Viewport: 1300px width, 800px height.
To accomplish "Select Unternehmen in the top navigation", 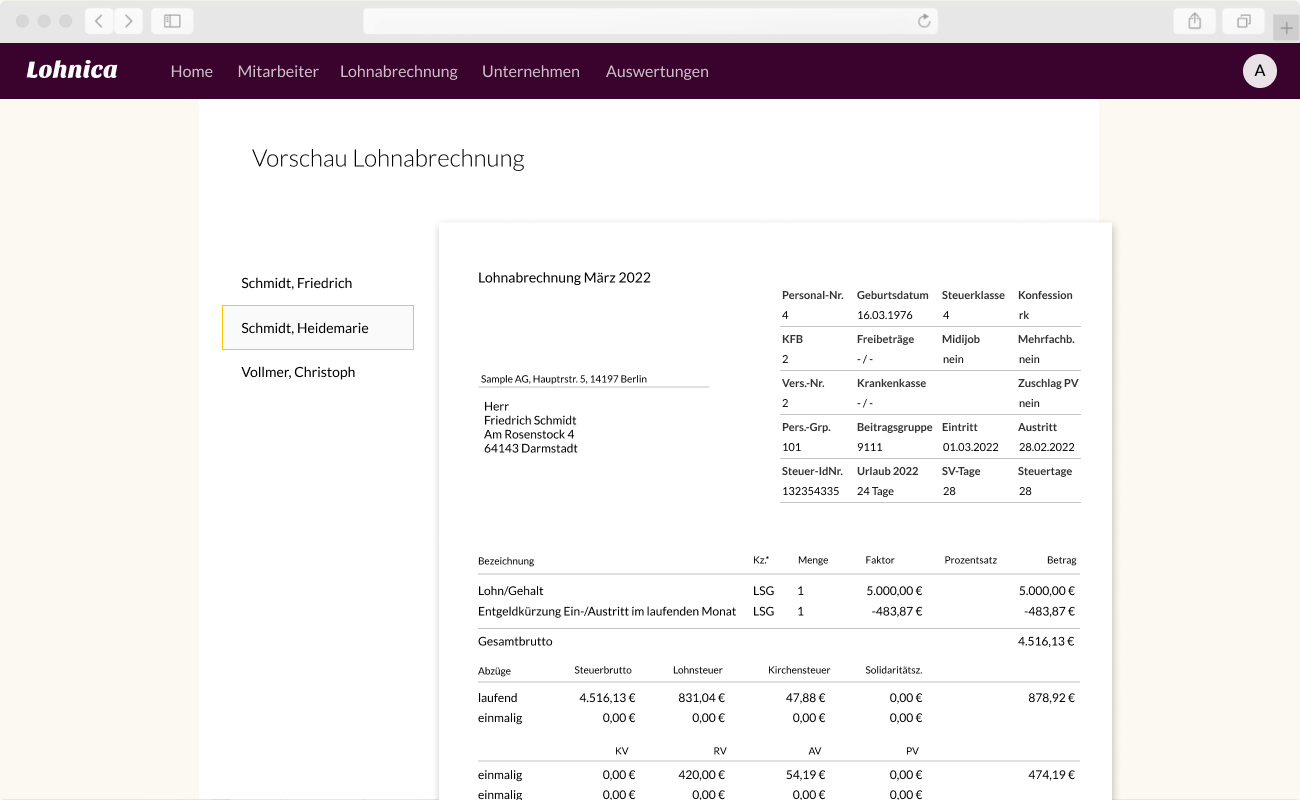I will [531, 71].
